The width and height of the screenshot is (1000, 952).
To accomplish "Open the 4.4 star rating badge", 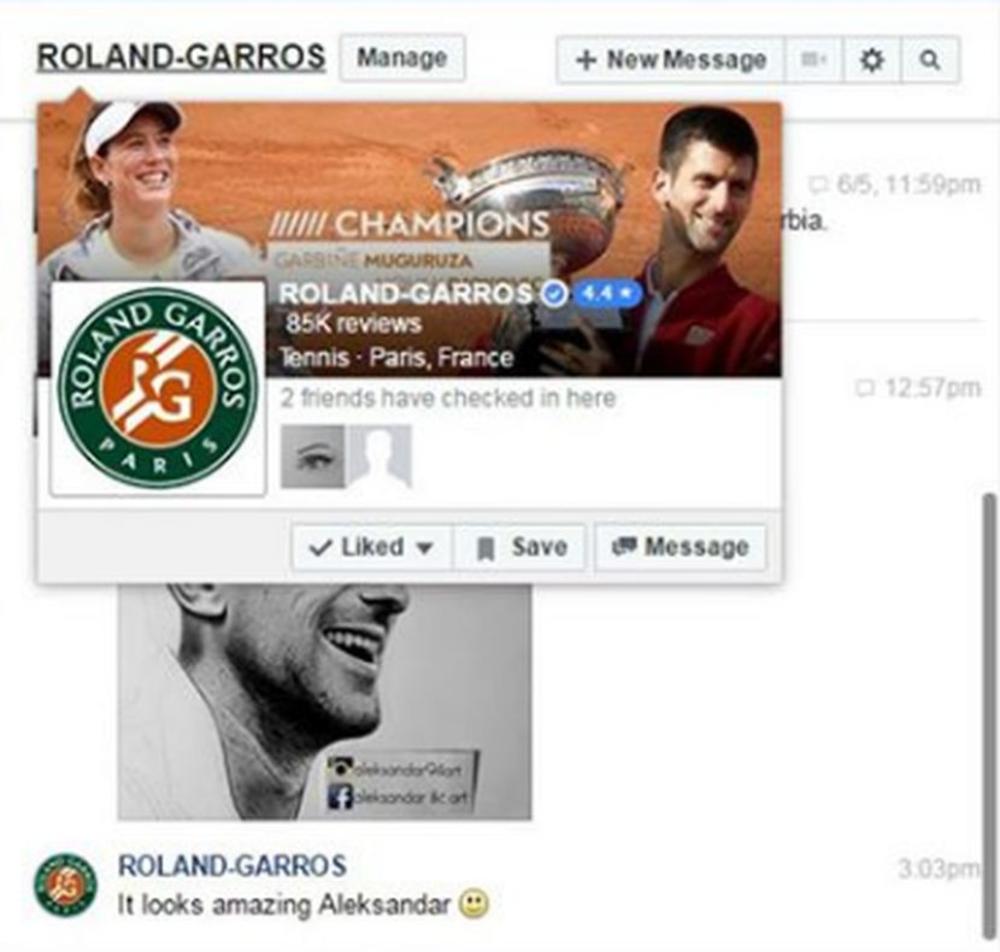I will (x=607, y=293).
